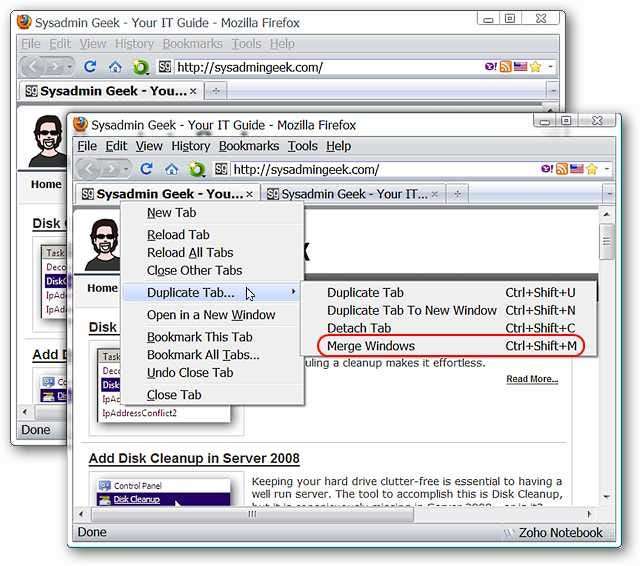Viewport: 640px width, 566px height.
Task: Click the back arrow in the front window
Action: pos(91,169)
